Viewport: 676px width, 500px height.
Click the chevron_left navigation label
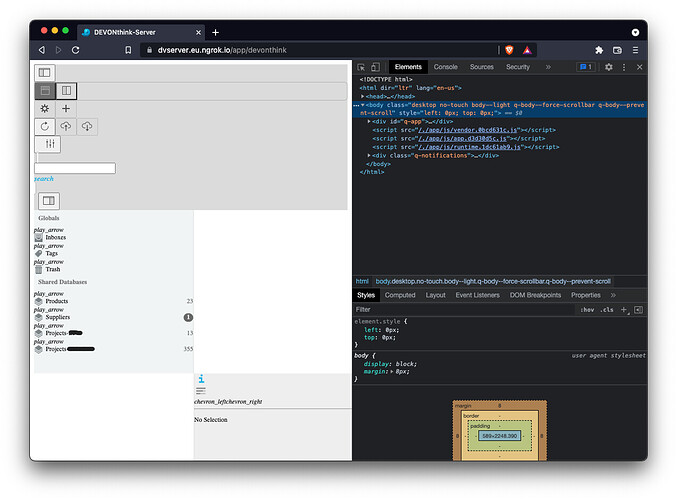[x=211, y=402]
